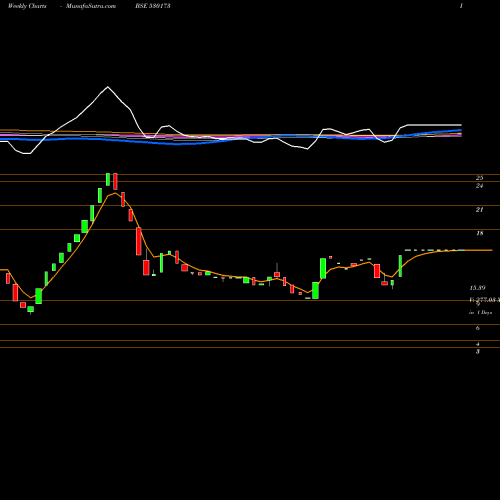
Task: Click the '15.39' current price value
Action: tap(477, 288)
